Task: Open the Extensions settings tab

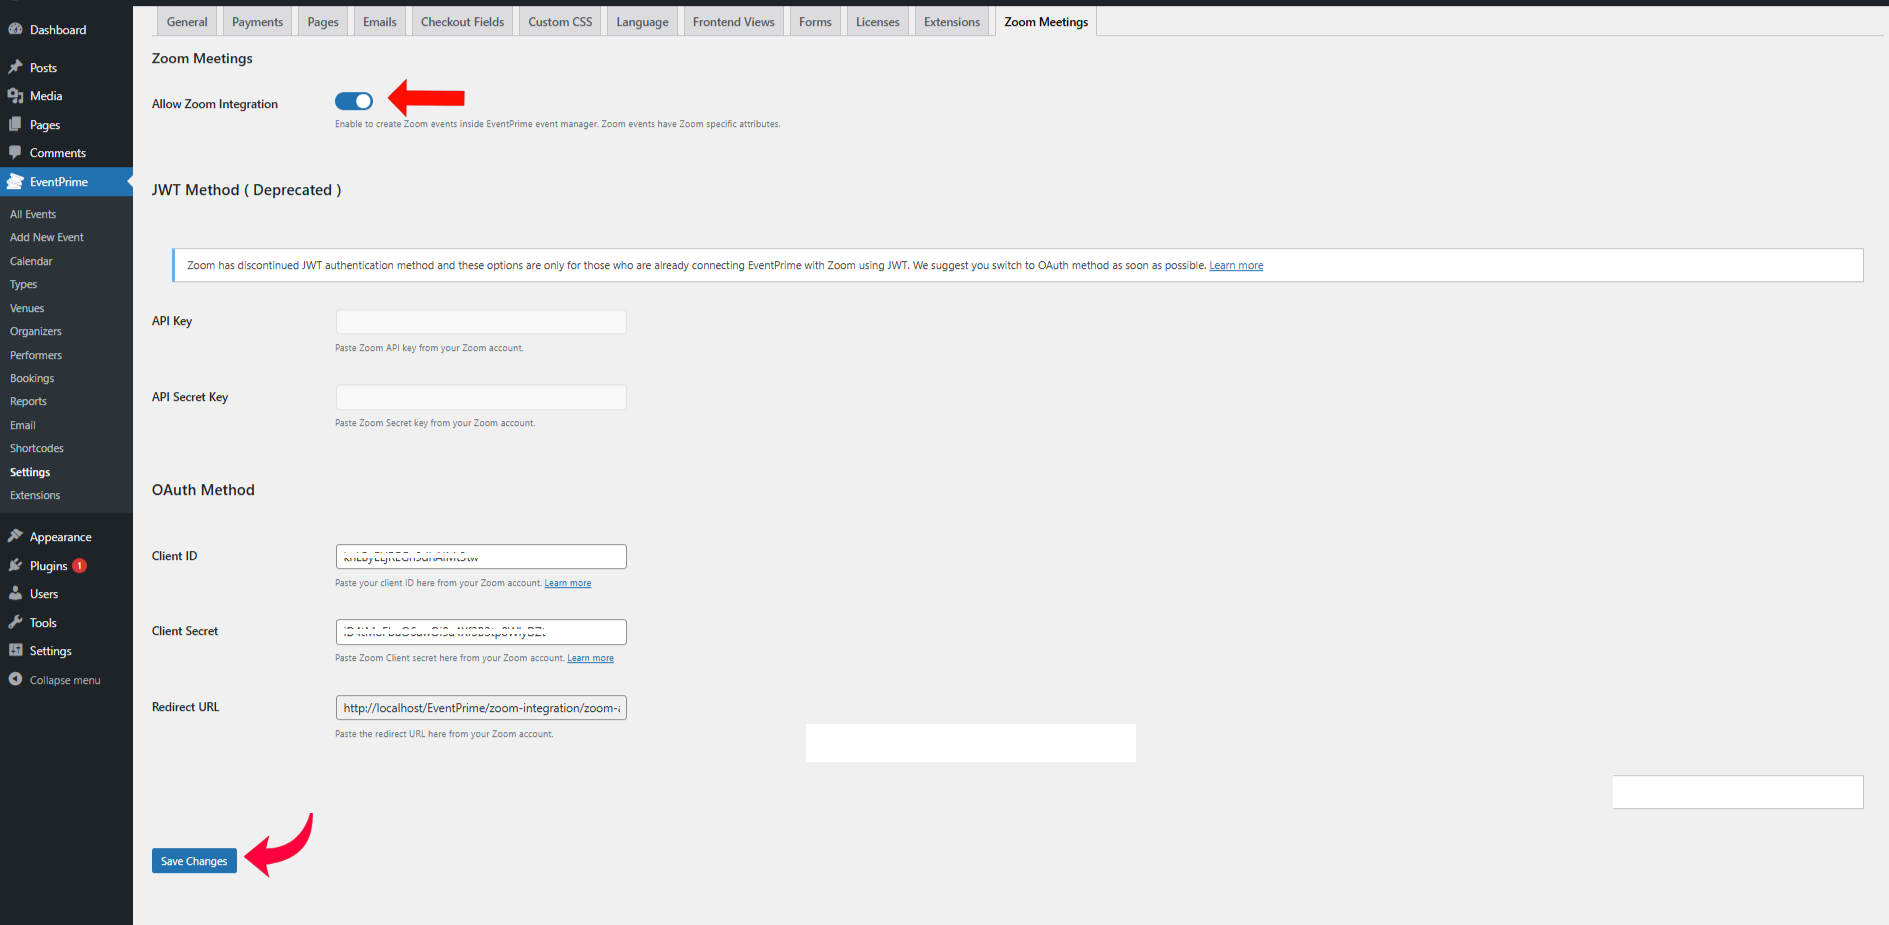Action: click(952, 21)
